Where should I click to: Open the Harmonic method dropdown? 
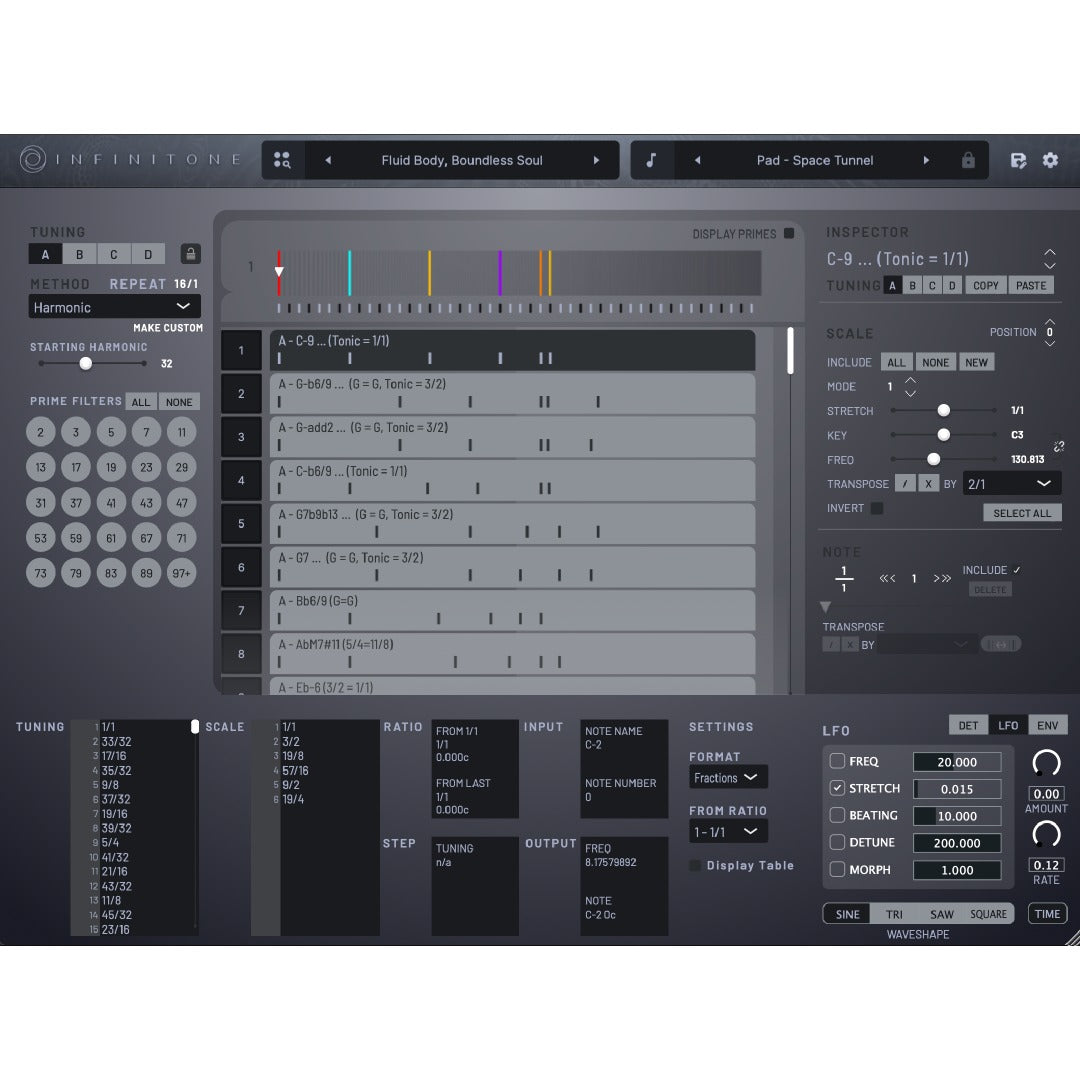tap(114, 306)
